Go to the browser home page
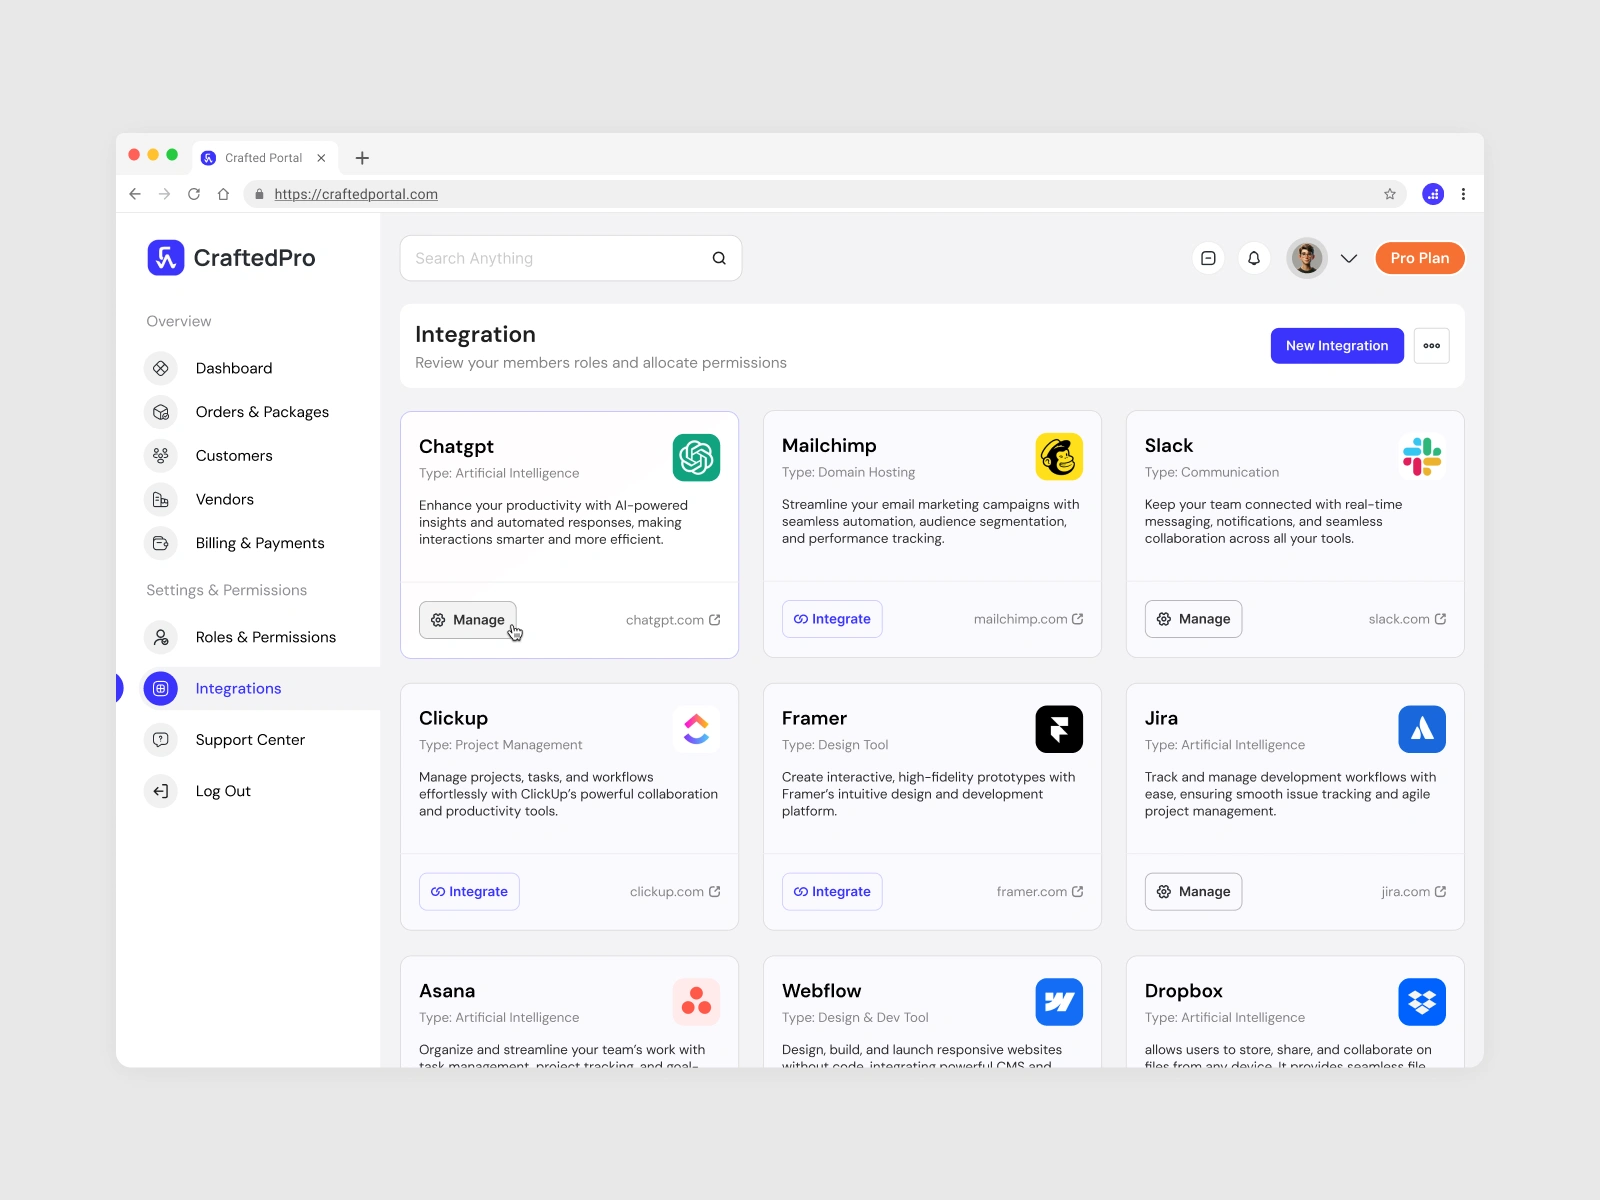The height and width of the screenshot is (1200, 1600). (x=223, y=194)
